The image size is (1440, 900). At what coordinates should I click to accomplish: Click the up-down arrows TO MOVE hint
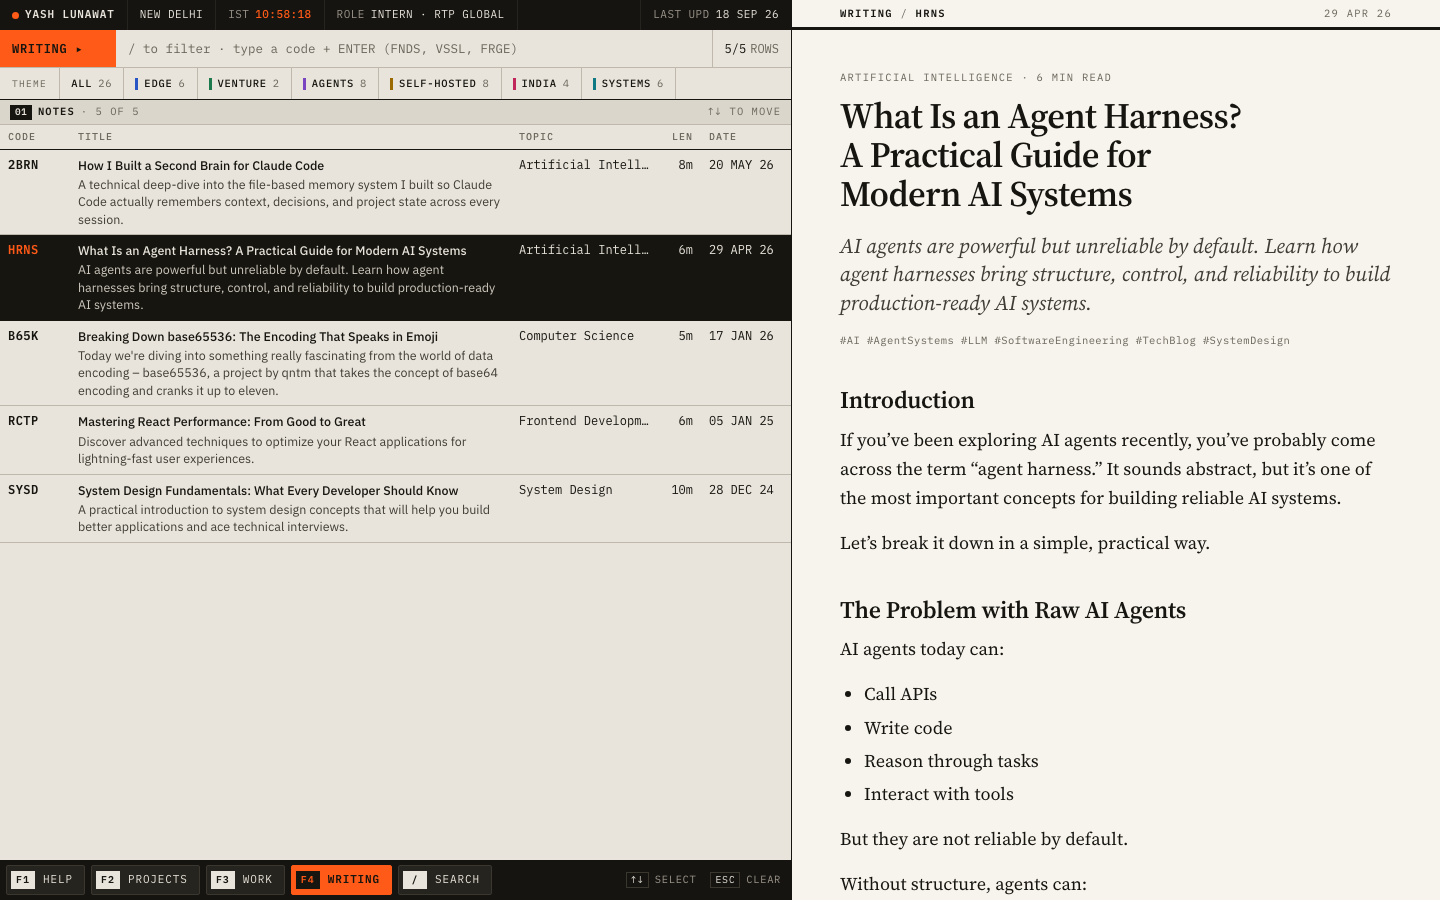pyautogui.click(x=744, y=112)
